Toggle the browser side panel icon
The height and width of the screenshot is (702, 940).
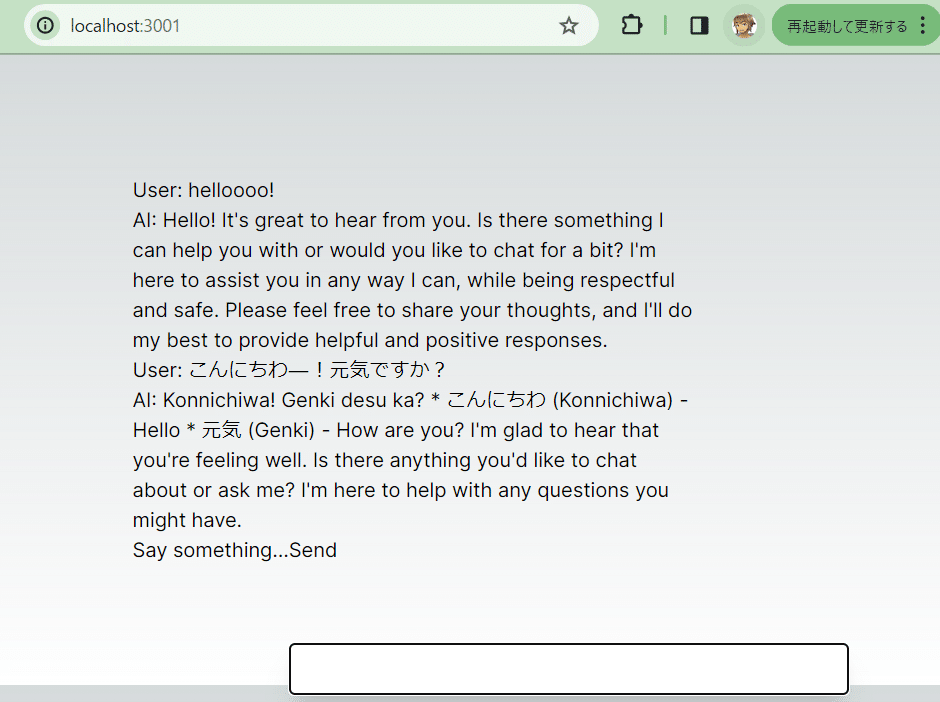pos(700,25)
